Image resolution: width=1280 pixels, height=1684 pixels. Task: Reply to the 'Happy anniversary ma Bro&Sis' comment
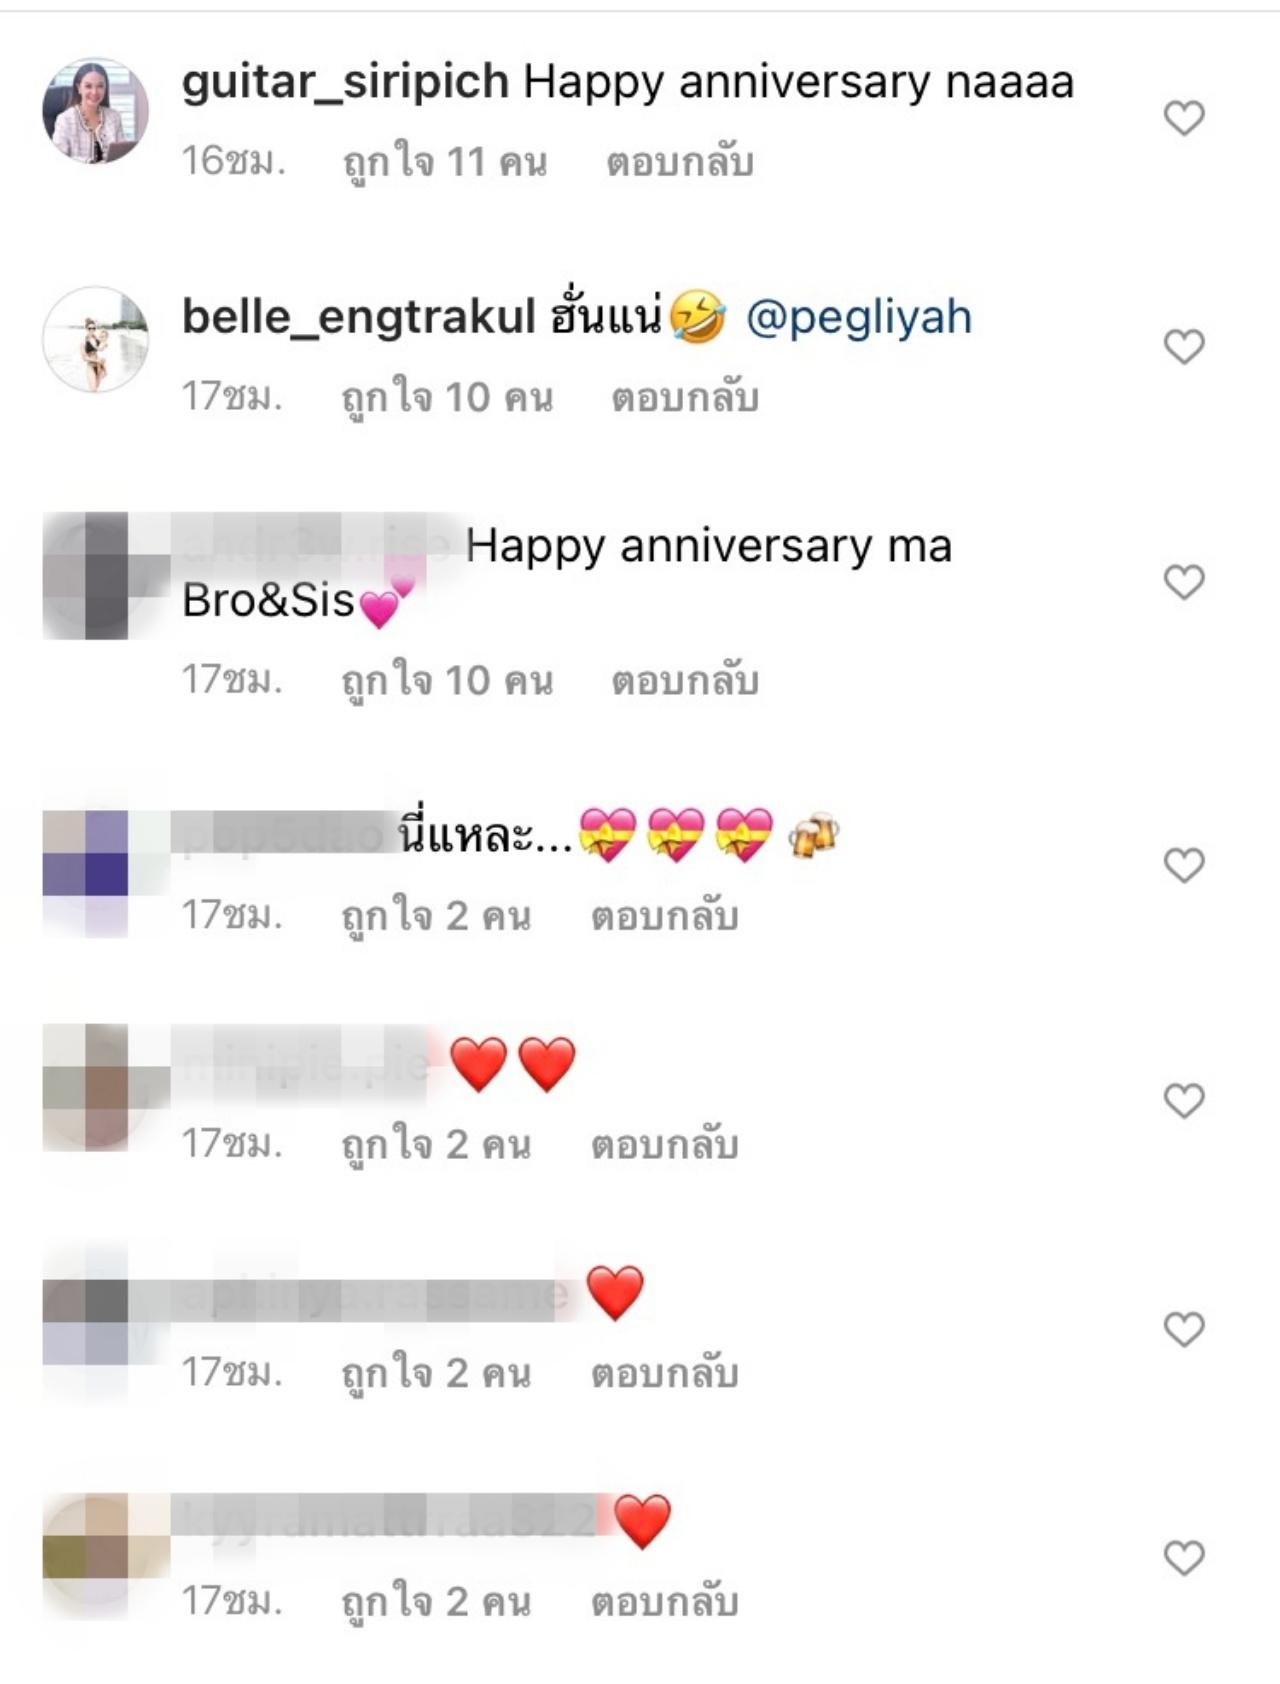686,681
